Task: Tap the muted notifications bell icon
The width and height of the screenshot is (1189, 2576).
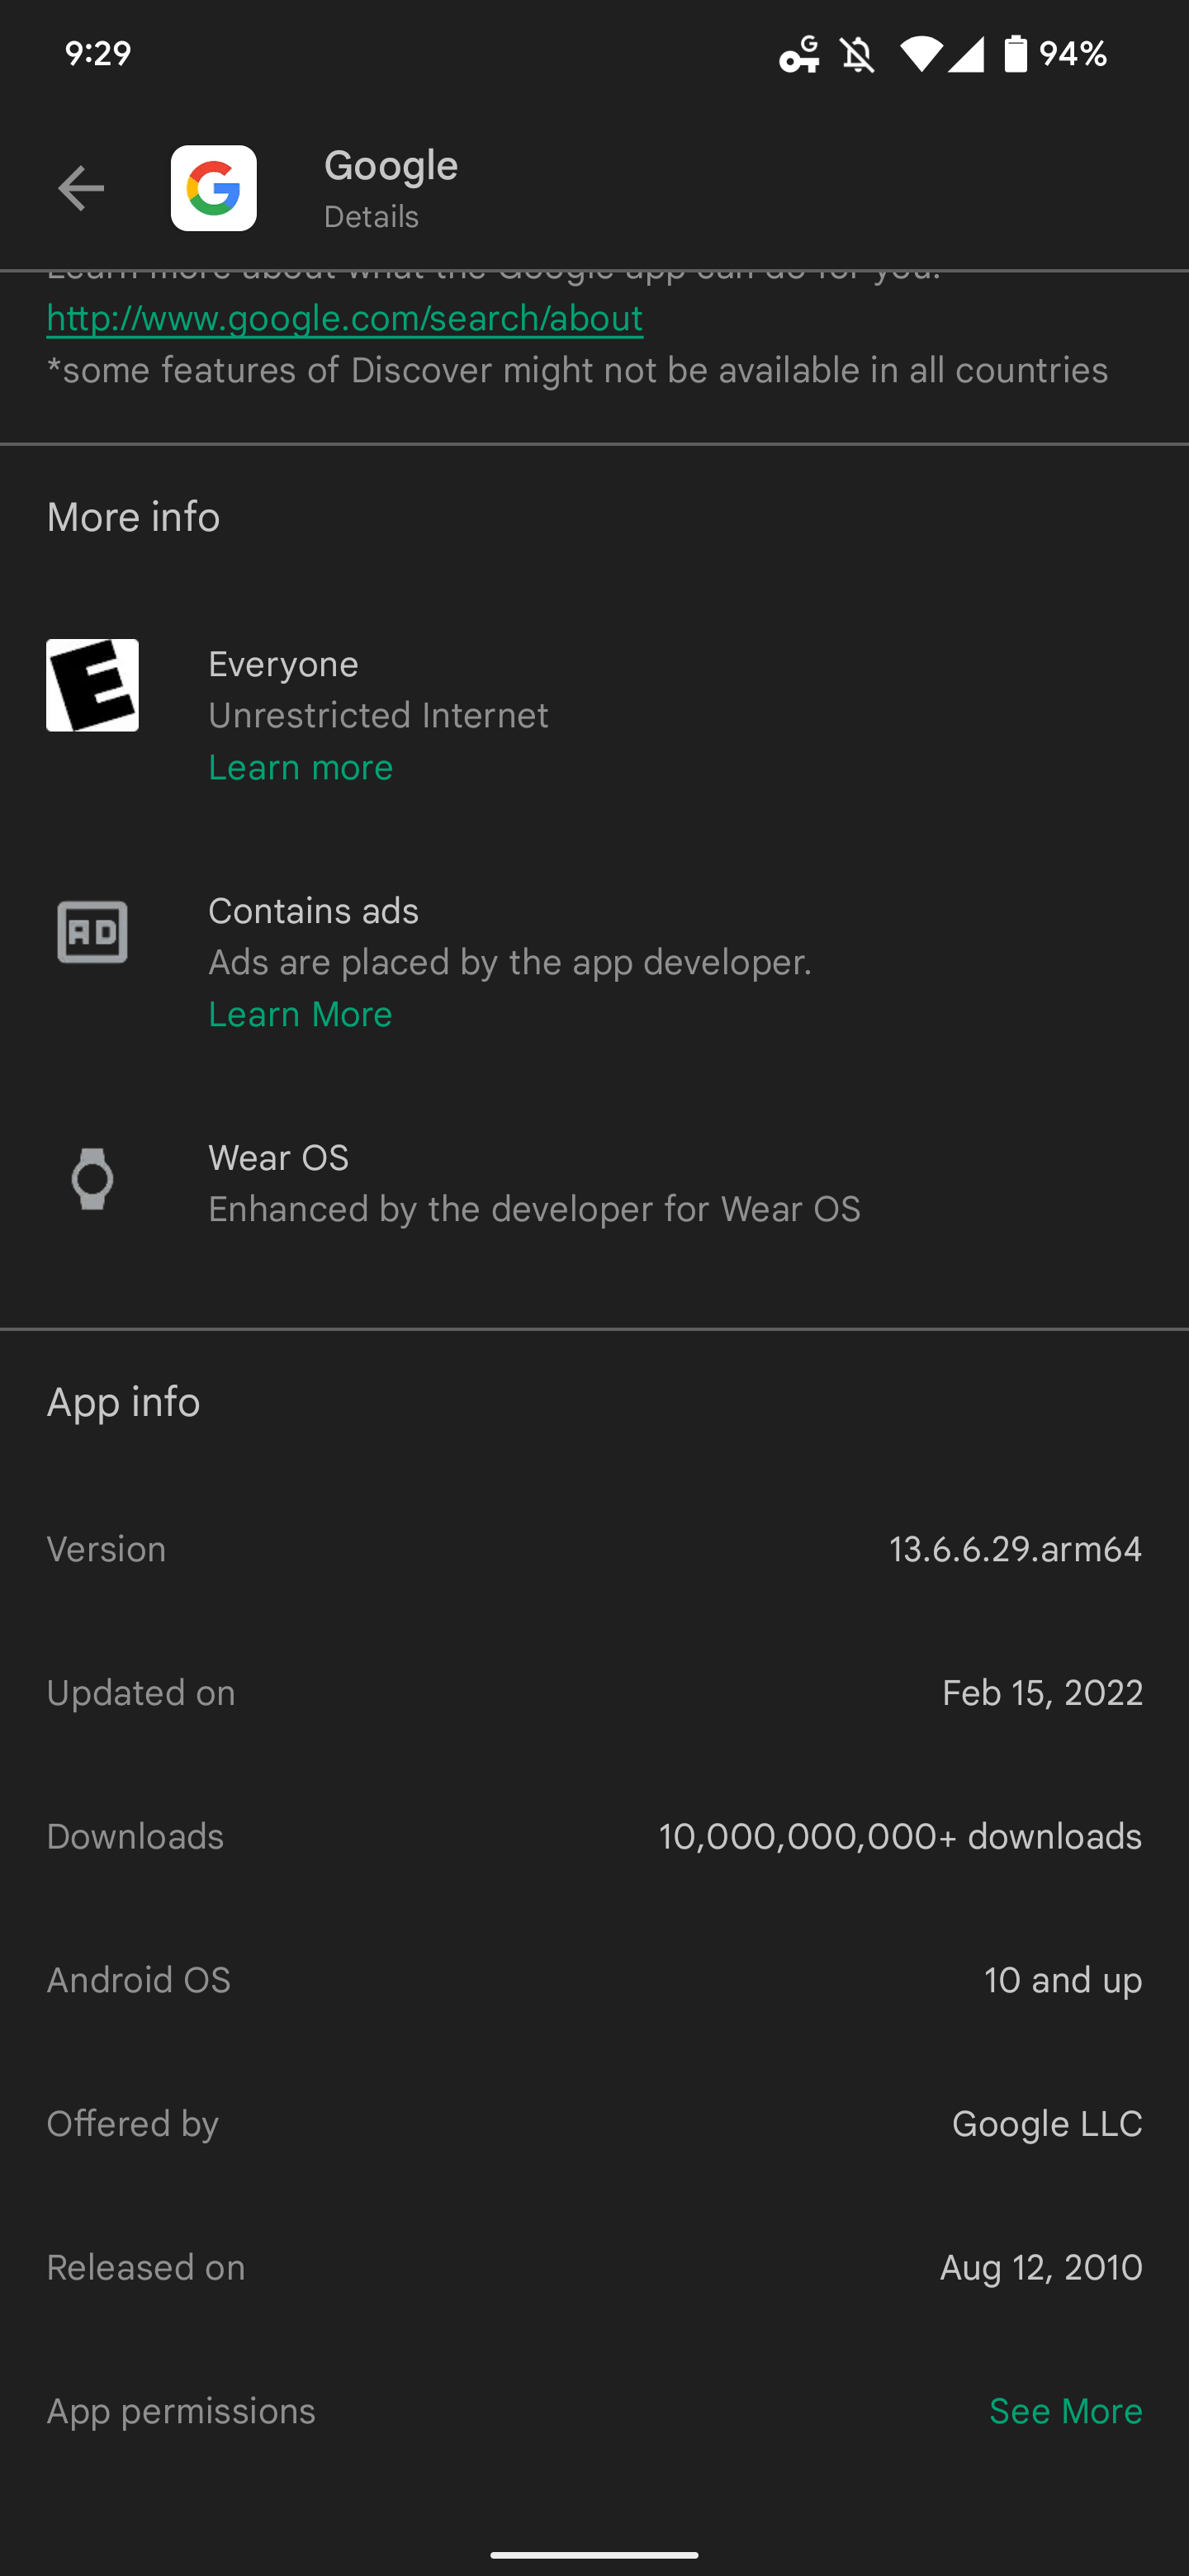Action: point(857,54)
